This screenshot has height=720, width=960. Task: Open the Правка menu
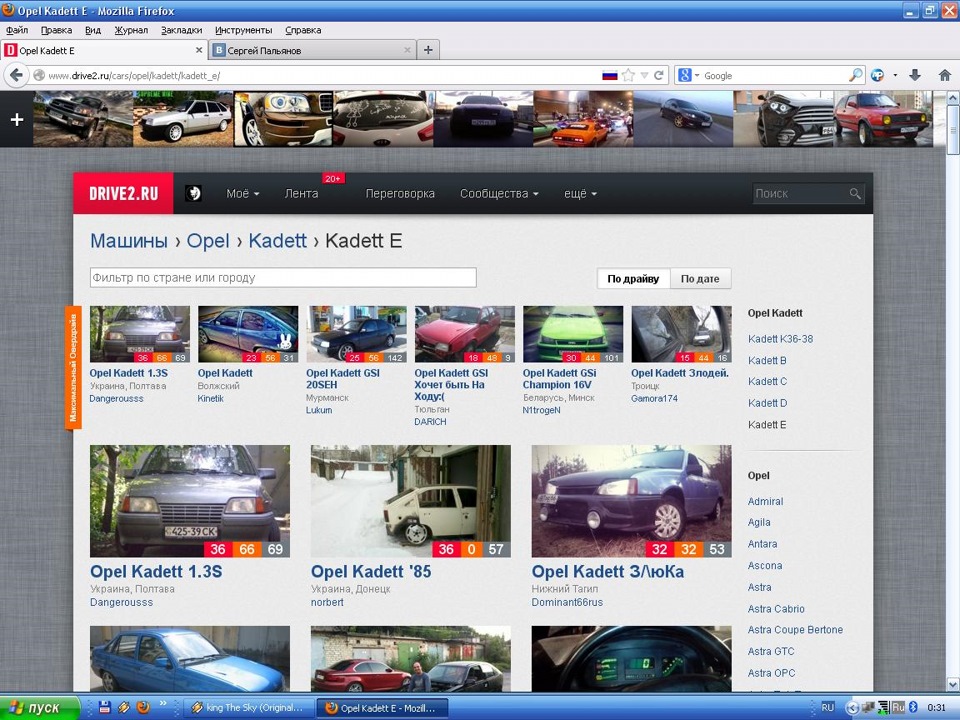(x=56, y=30)
